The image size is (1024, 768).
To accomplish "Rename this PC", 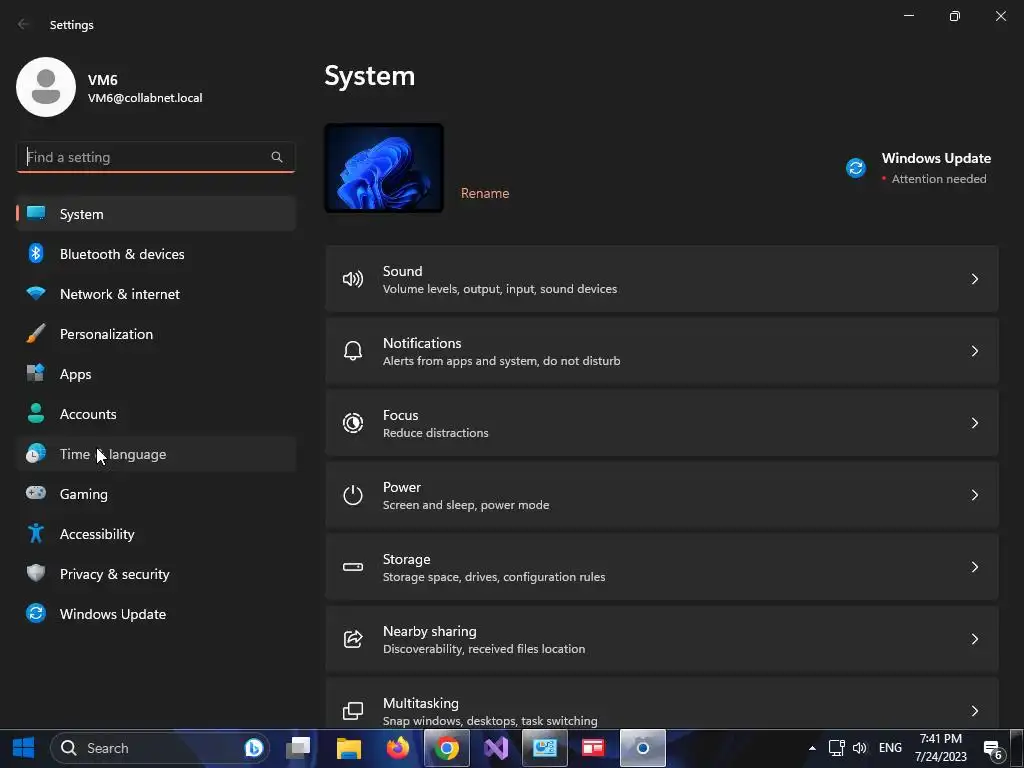I will click(x=485, y=193).
